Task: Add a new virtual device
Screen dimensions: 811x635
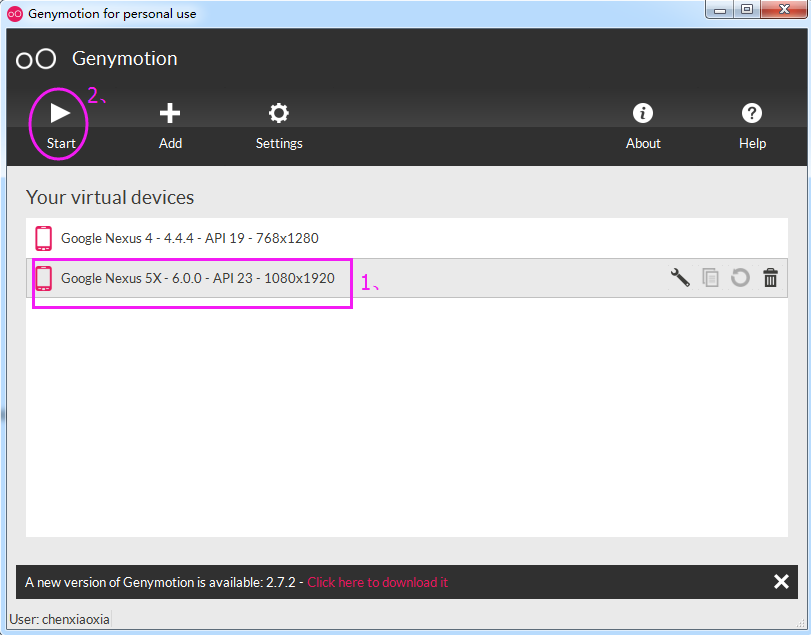Action: 170,126
